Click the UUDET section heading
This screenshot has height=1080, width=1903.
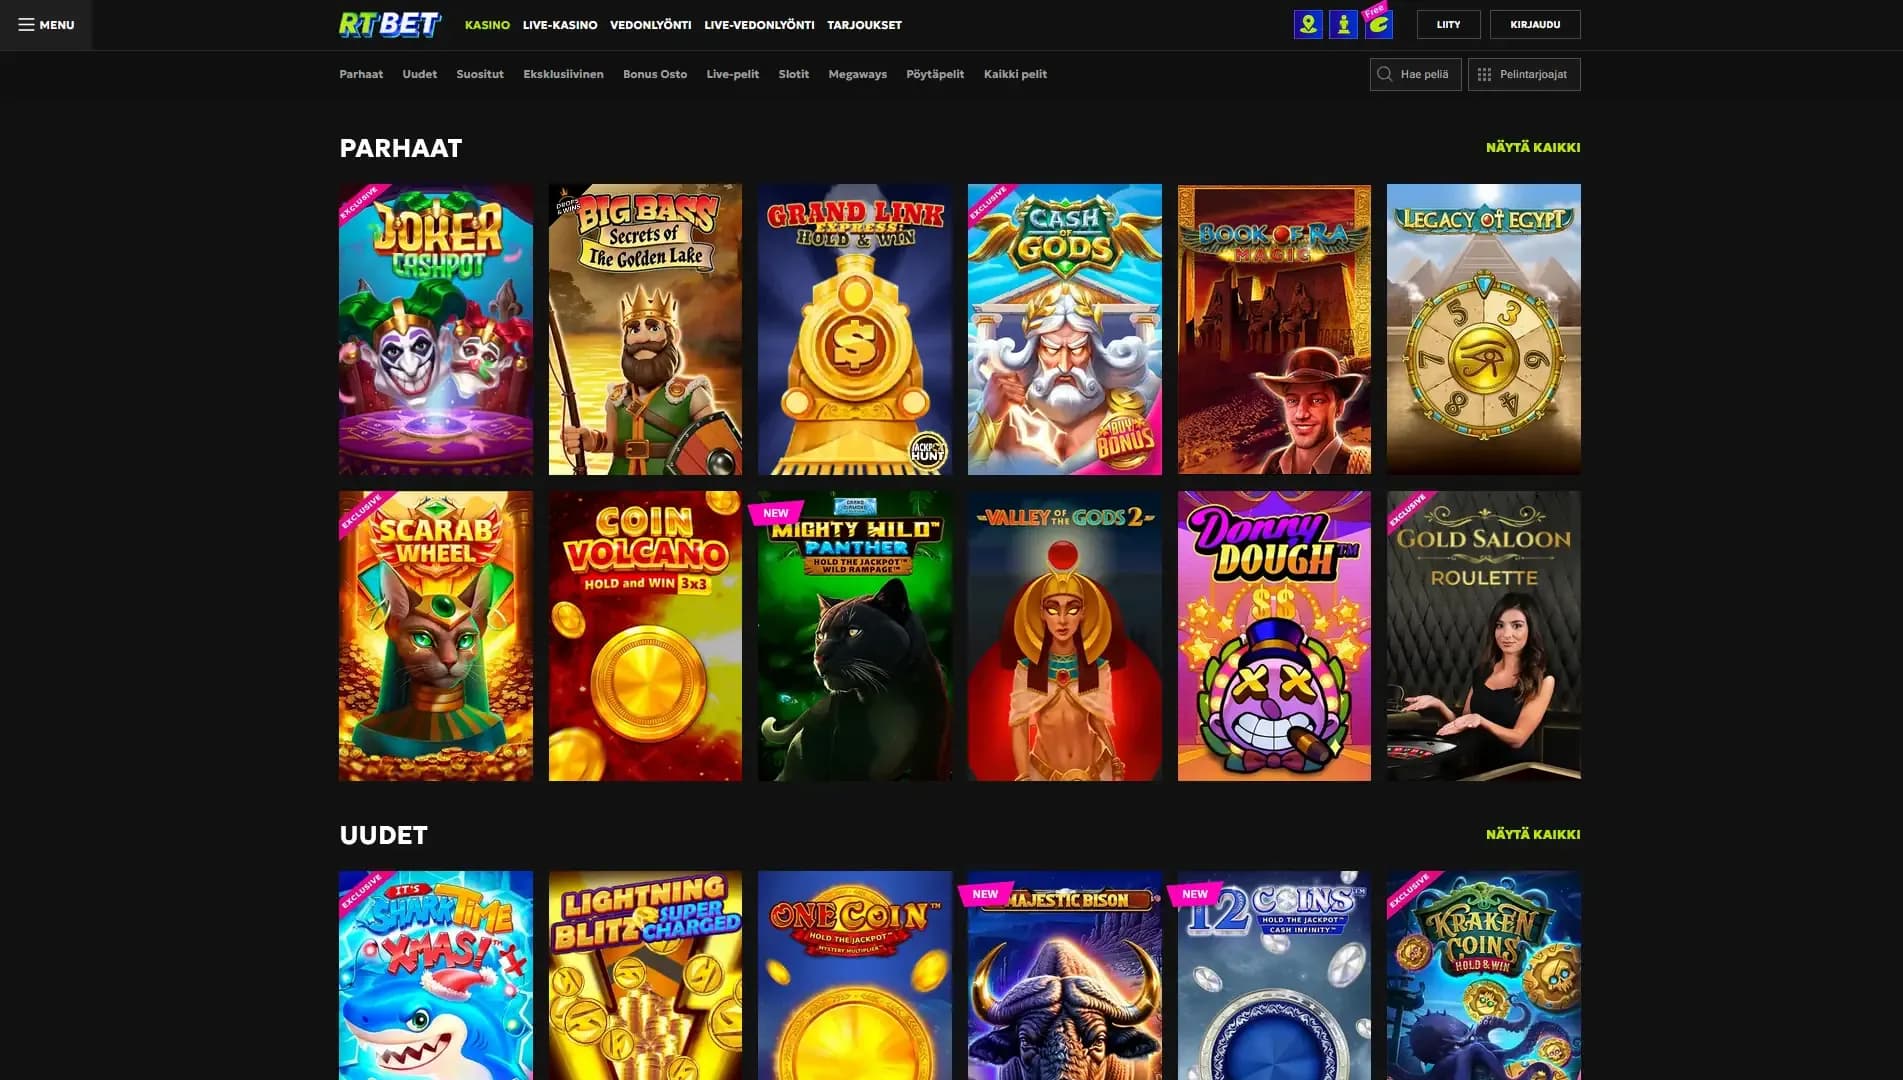tap(383, 835)
